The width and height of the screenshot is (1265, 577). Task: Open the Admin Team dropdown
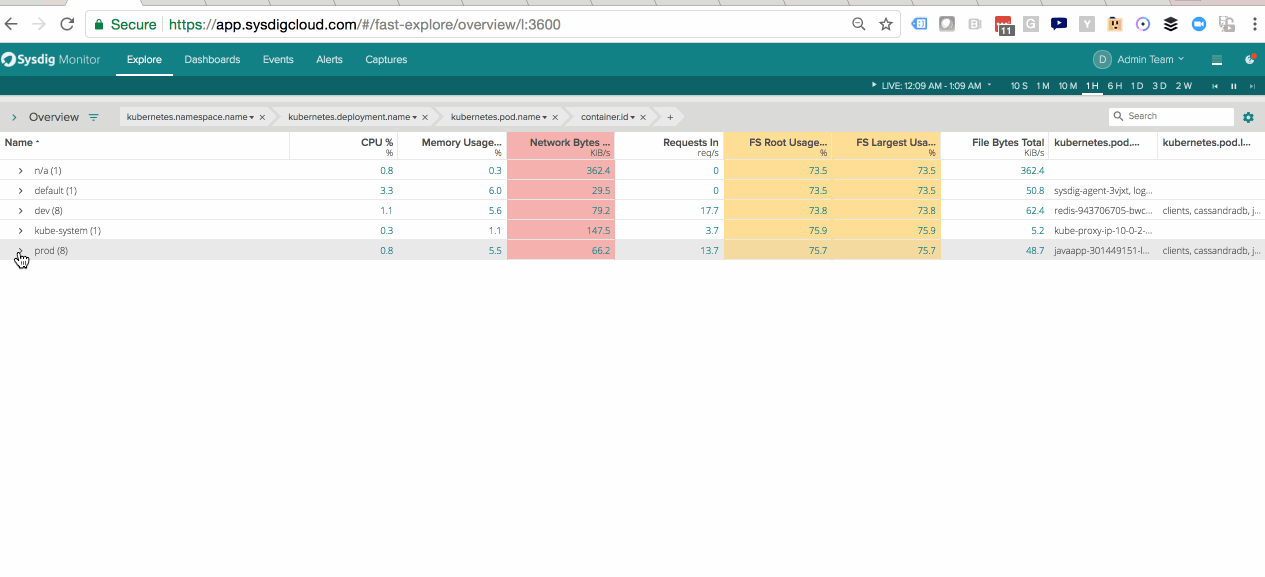click(x=1151, y=59)
